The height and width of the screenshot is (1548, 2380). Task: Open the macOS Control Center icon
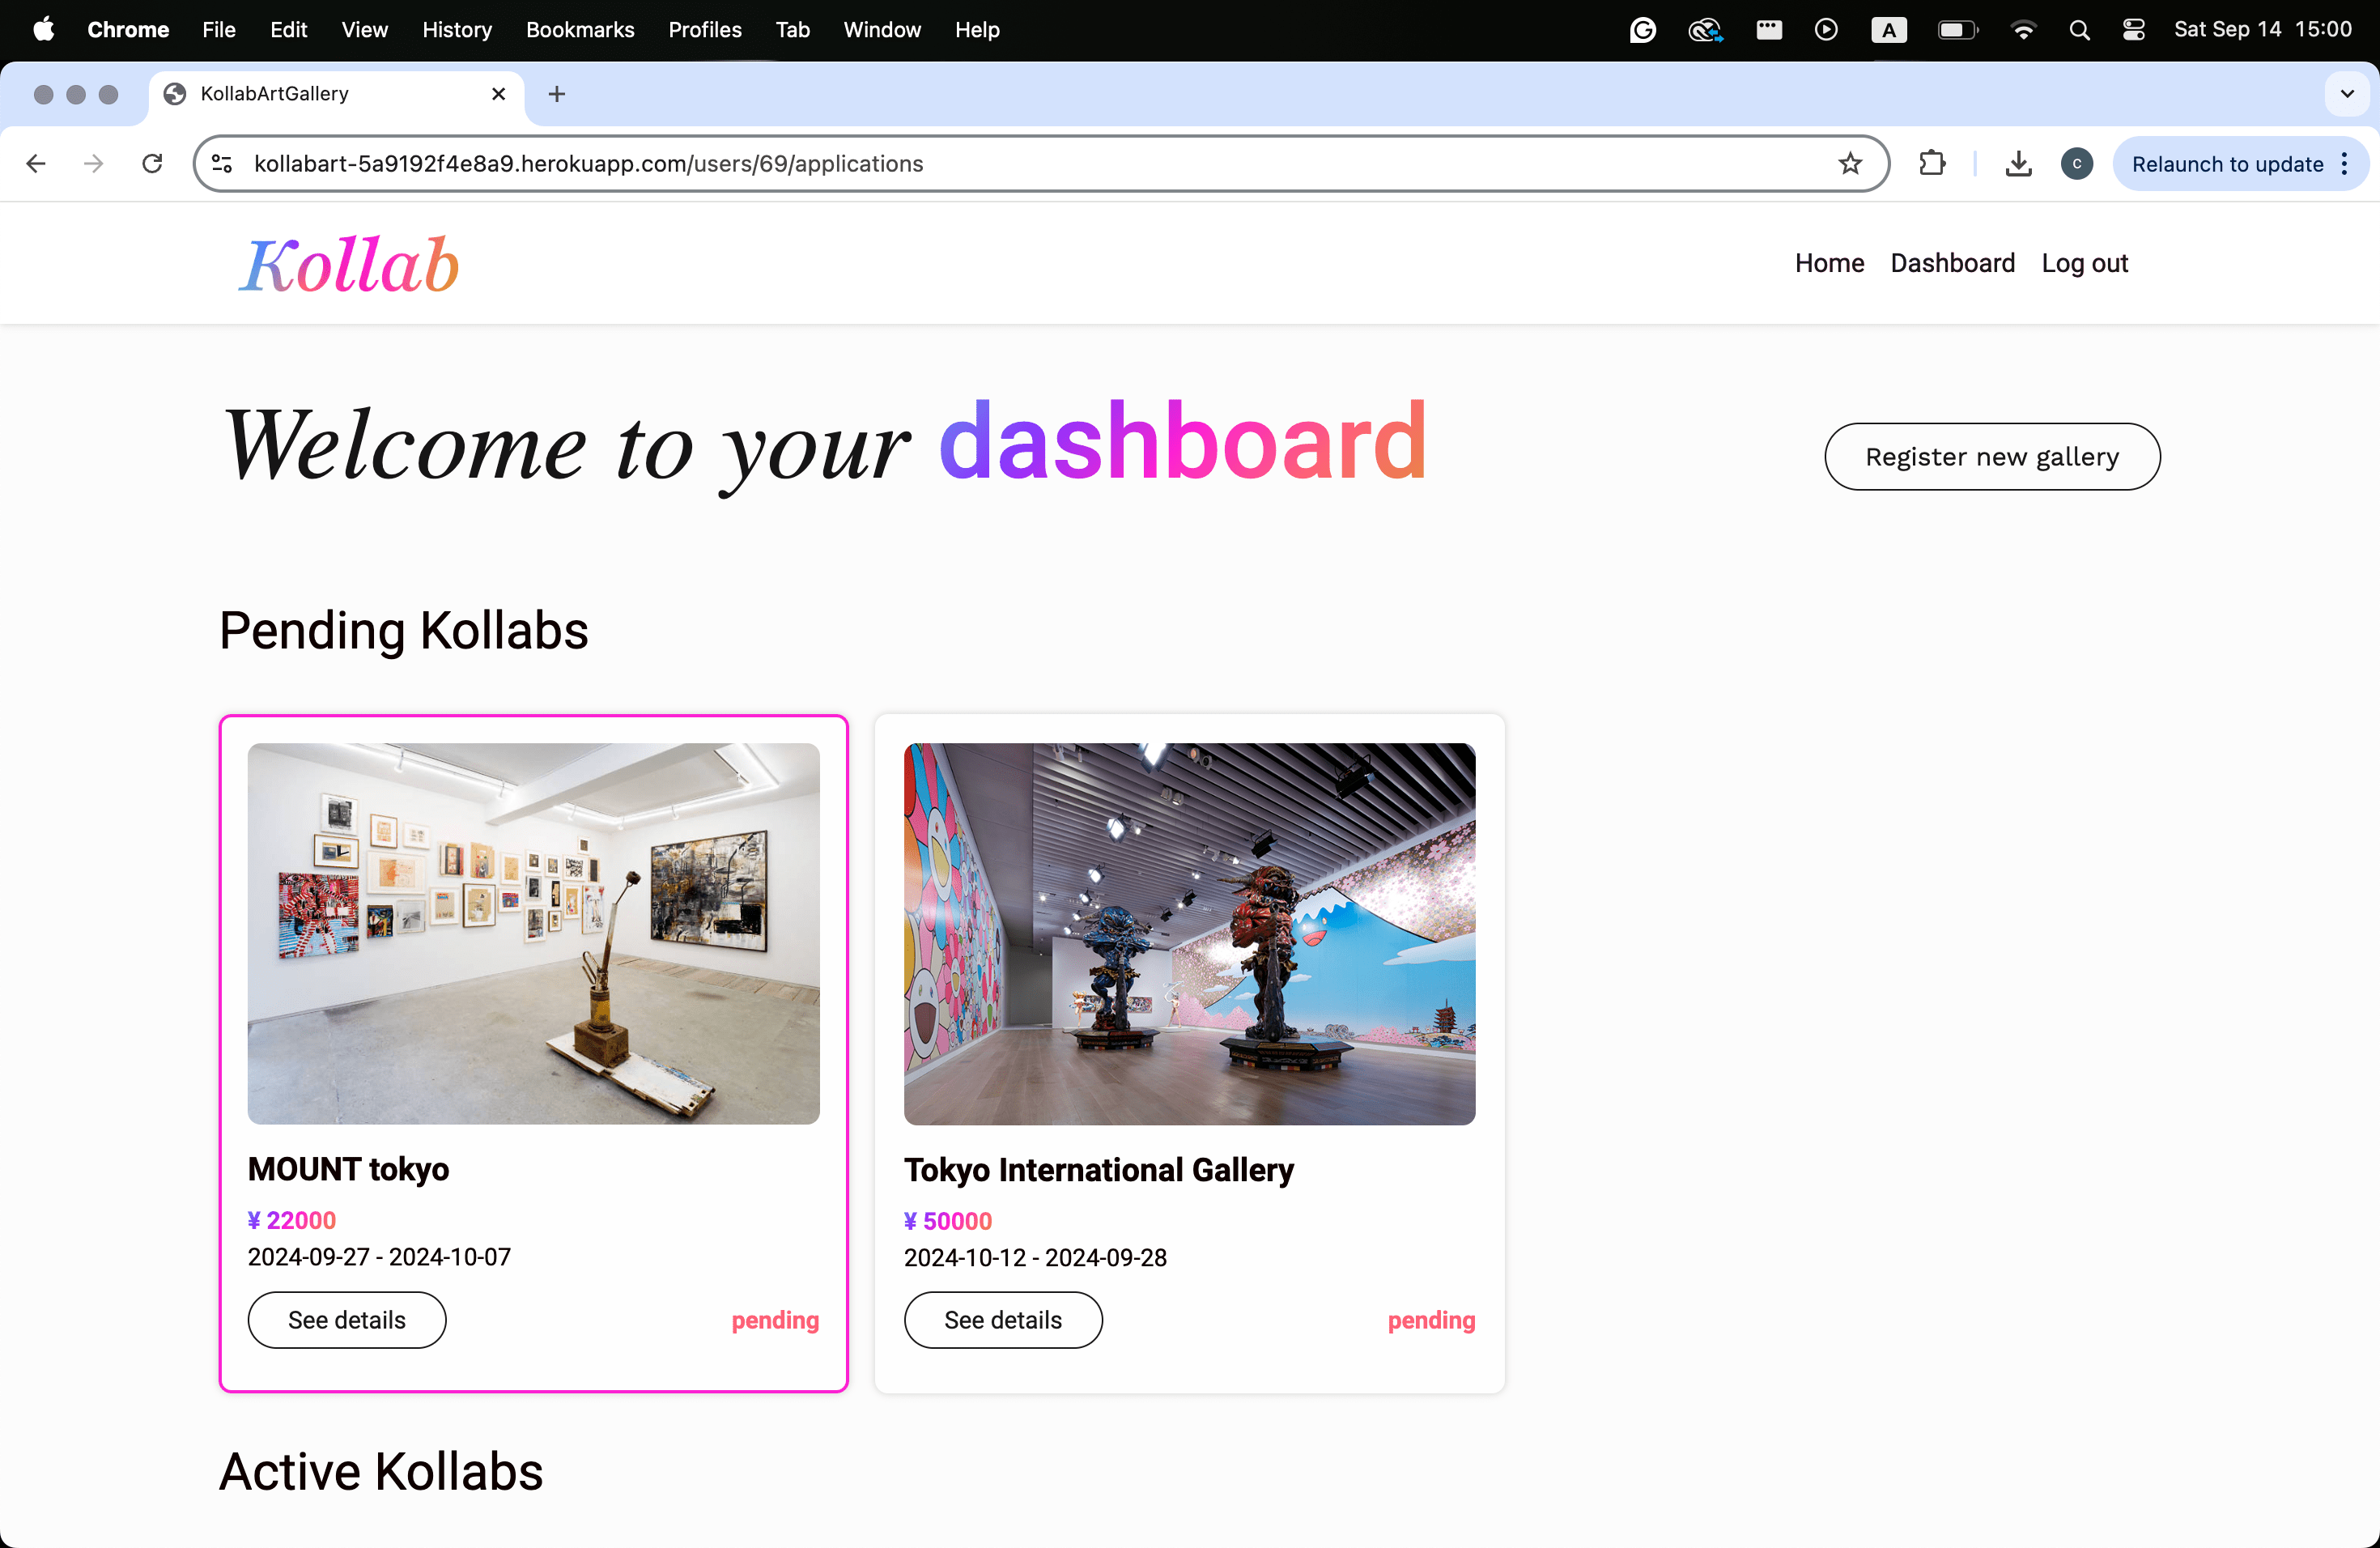pyautogui.click(x=2133, y=30)
